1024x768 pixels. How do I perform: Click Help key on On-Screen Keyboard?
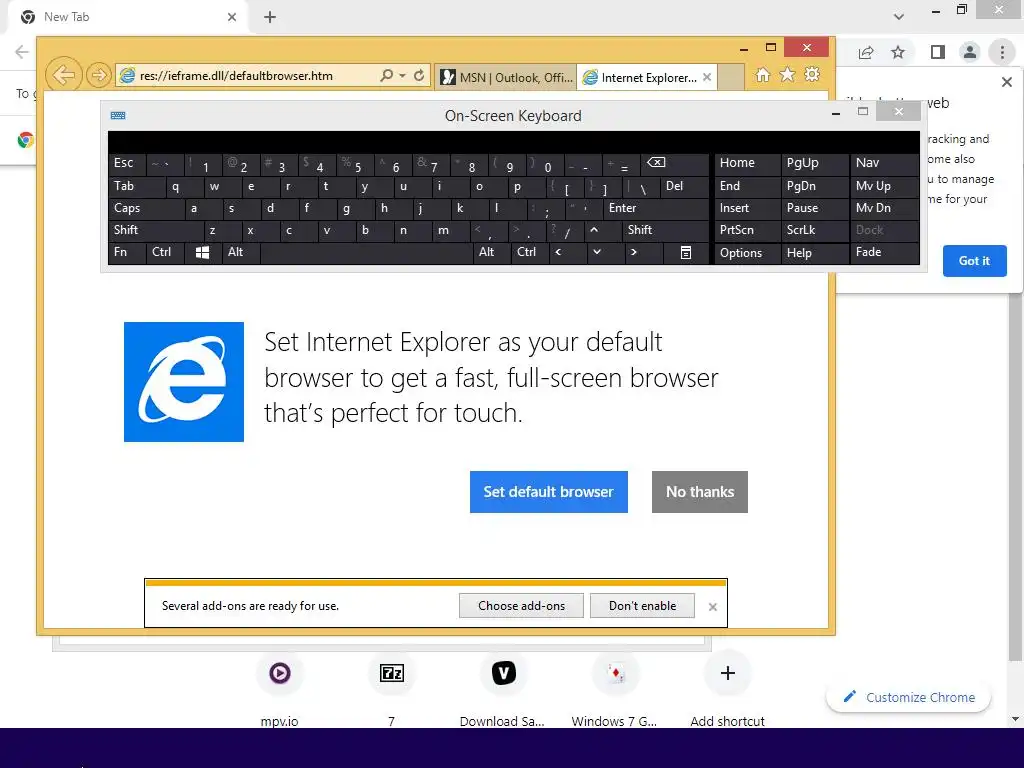[814, 253]
